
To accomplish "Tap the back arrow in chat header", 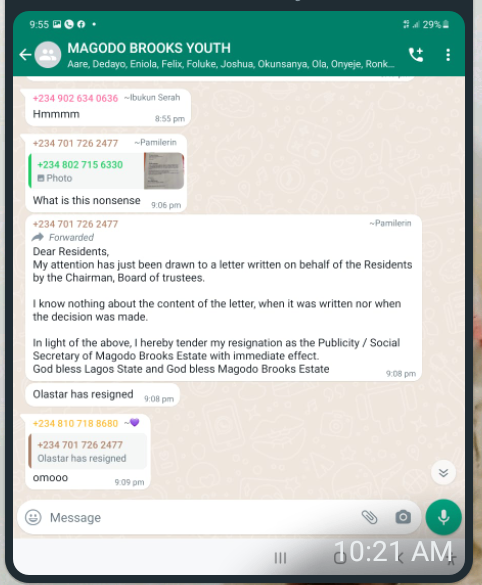I will pyautogui.click(x=25, y=55).
